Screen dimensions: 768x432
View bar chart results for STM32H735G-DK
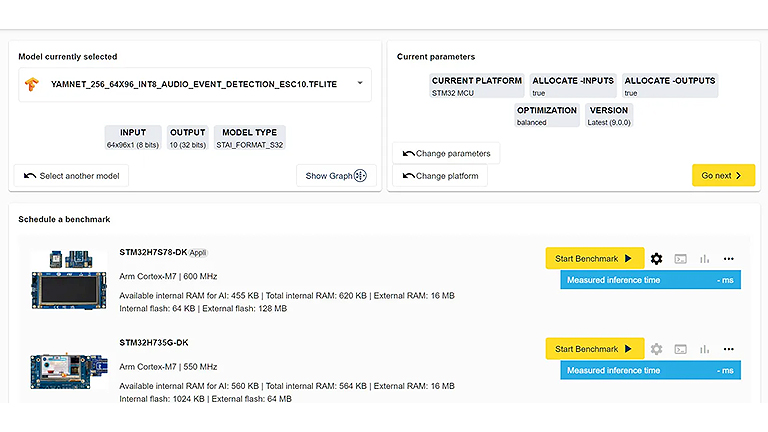[704, 349]
